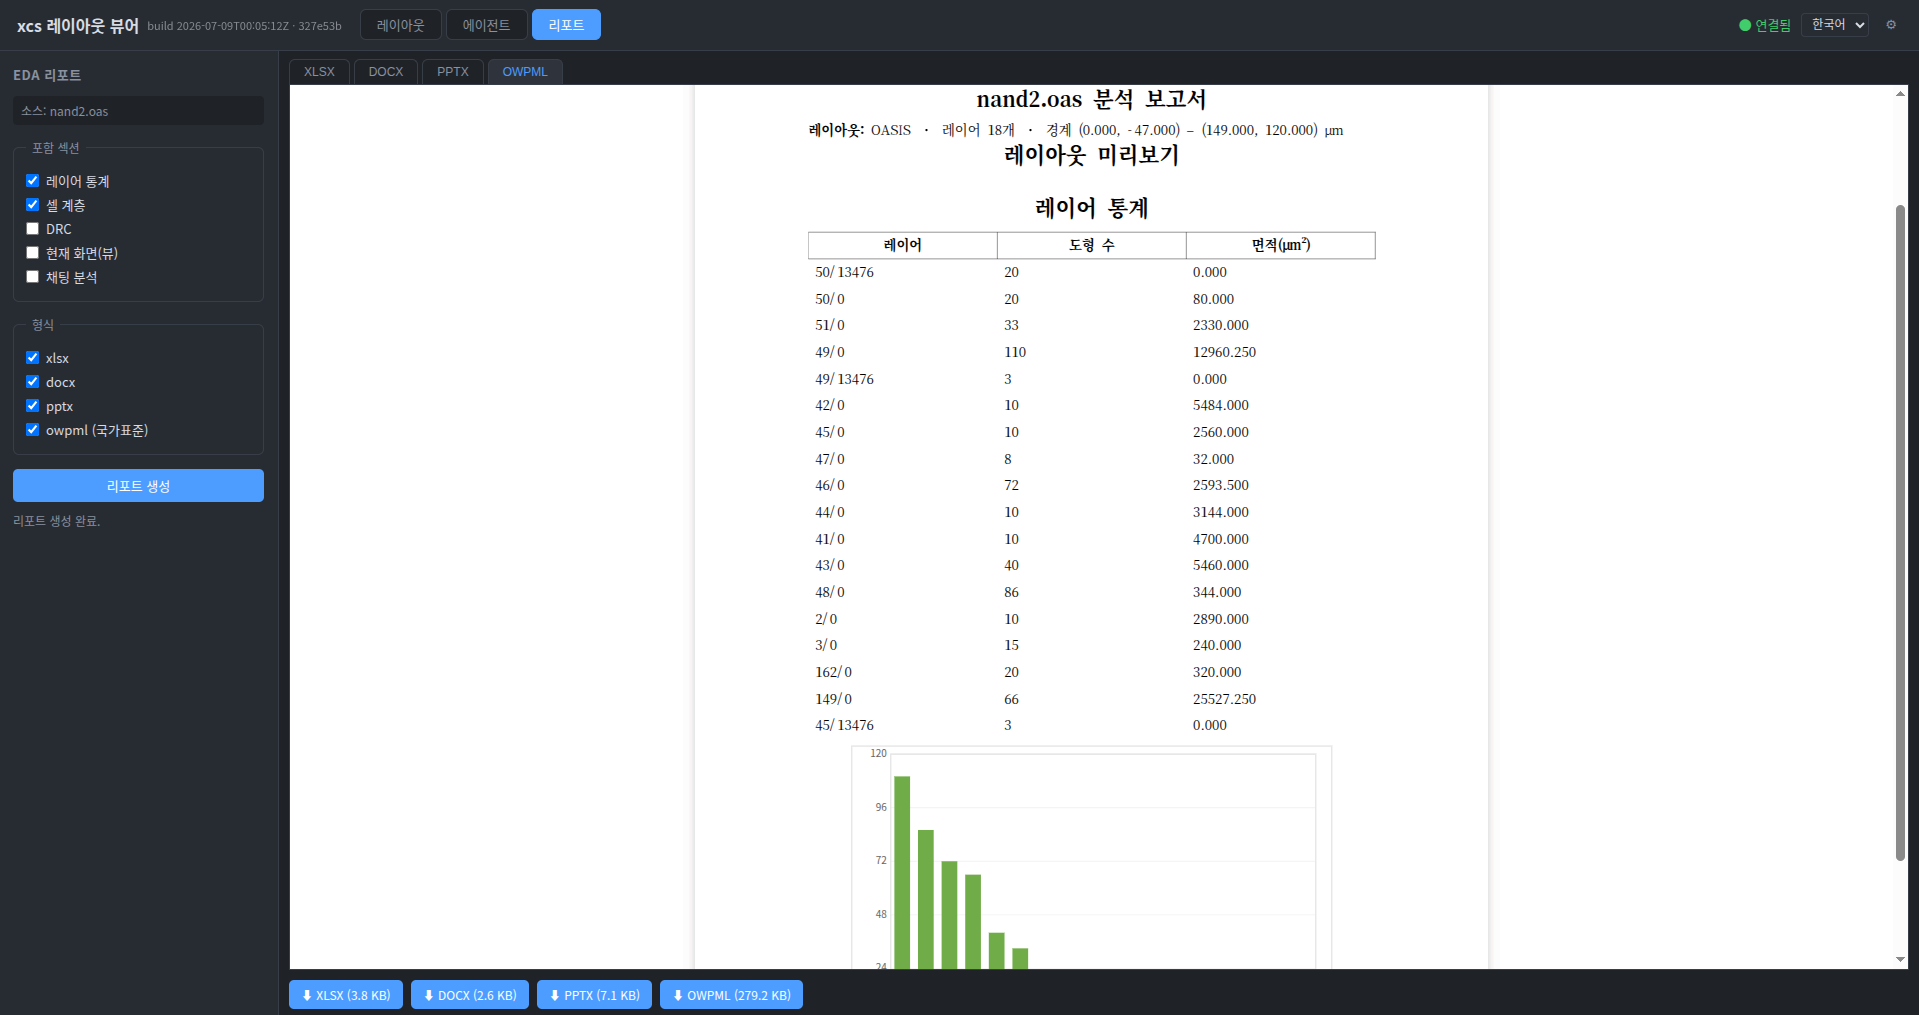The width and height of the screenshot is (1919, 1015).
Task: Click the build version text in header
Action: (244, 26)
